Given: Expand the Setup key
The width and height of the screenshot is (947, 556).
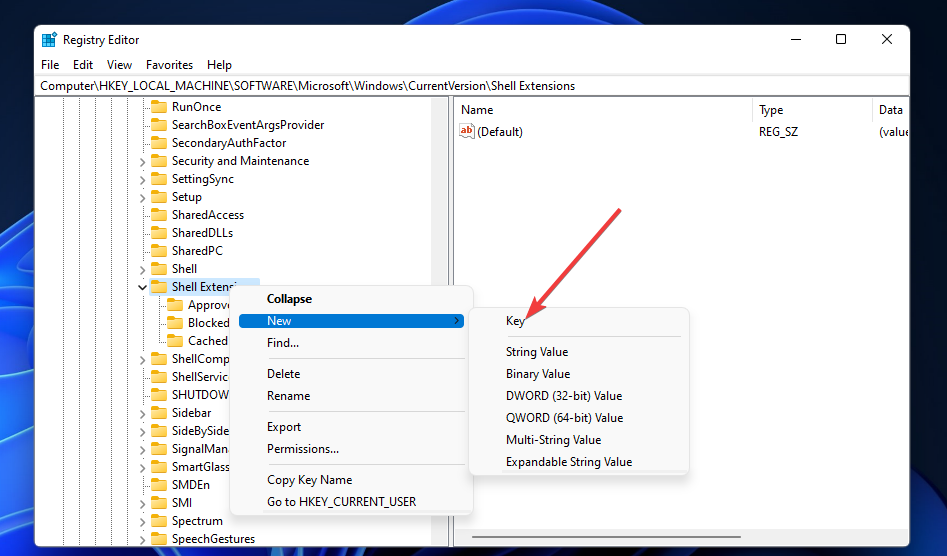Looking at the screenshot, I should click(143, 197).
